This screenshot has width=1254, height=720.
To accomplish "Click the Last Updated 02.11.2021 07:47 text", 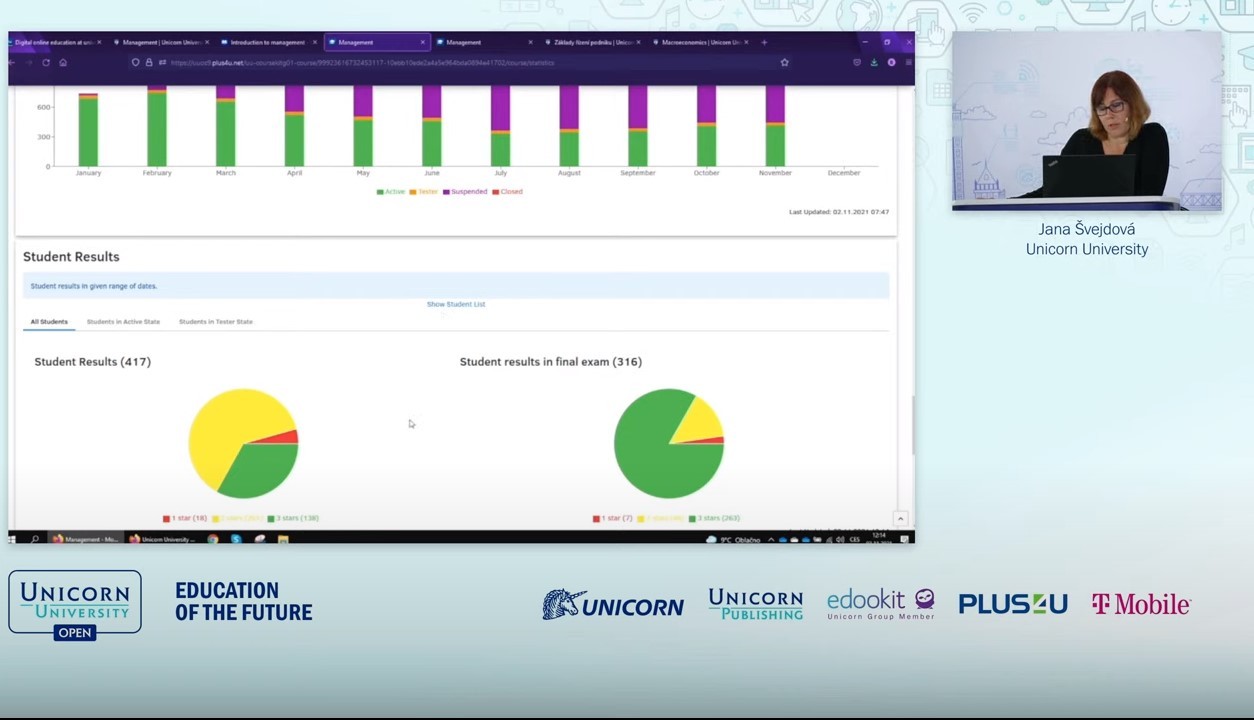I will point(839,212).
